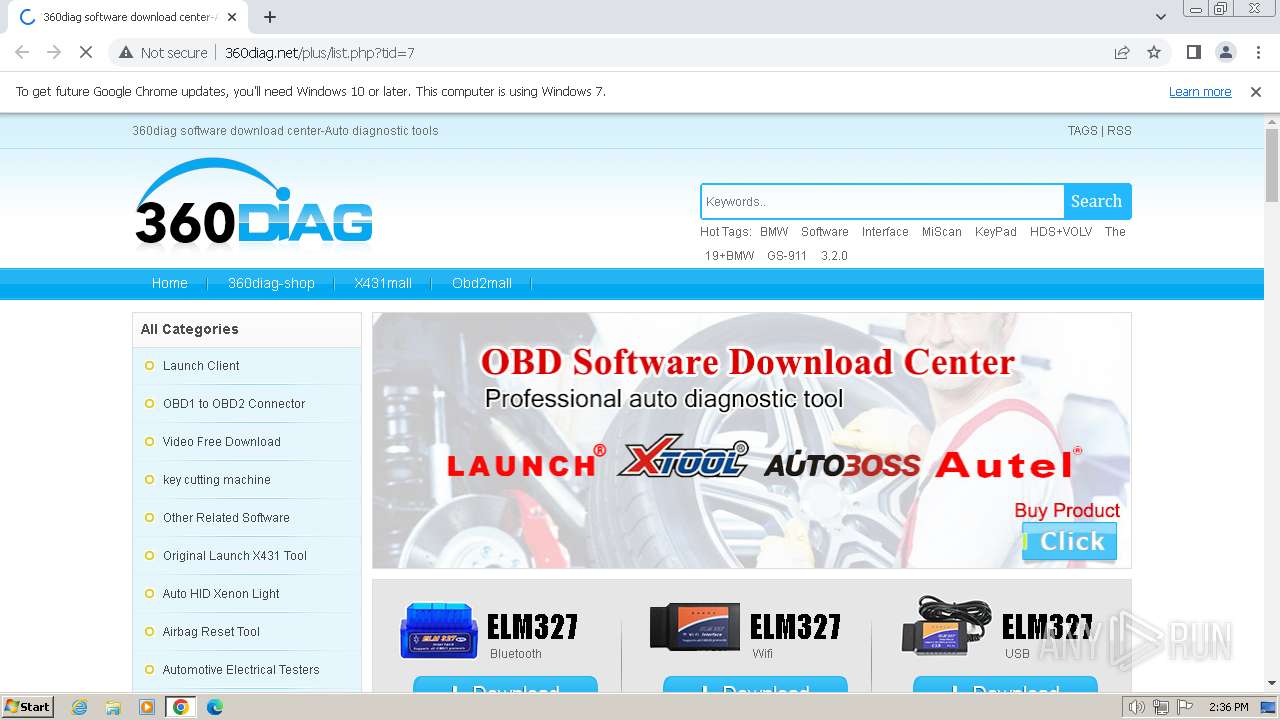The width and height of the screenshot is (1280, 720).
Task: Select the HDS+VOLV hot tag
Action: click(x=1061, y=232)
